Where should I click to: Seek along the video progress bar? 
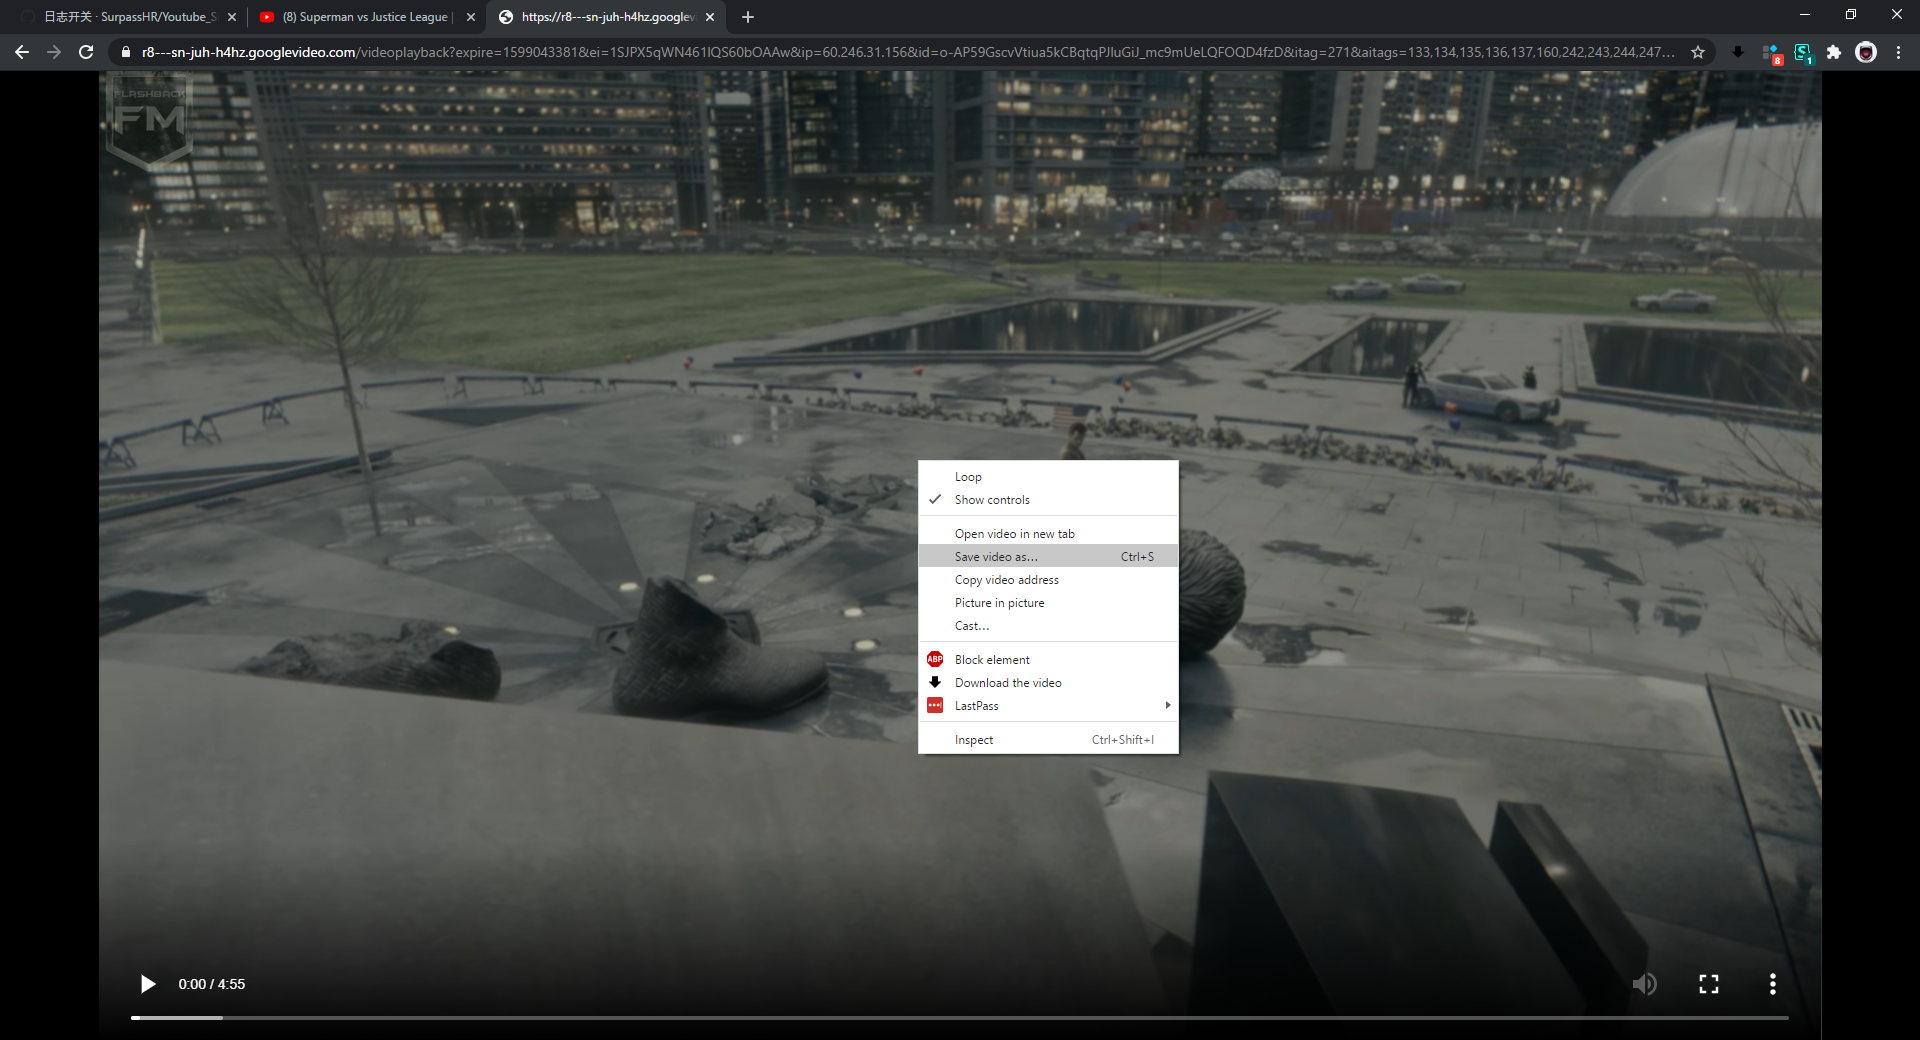(959, 1018)
